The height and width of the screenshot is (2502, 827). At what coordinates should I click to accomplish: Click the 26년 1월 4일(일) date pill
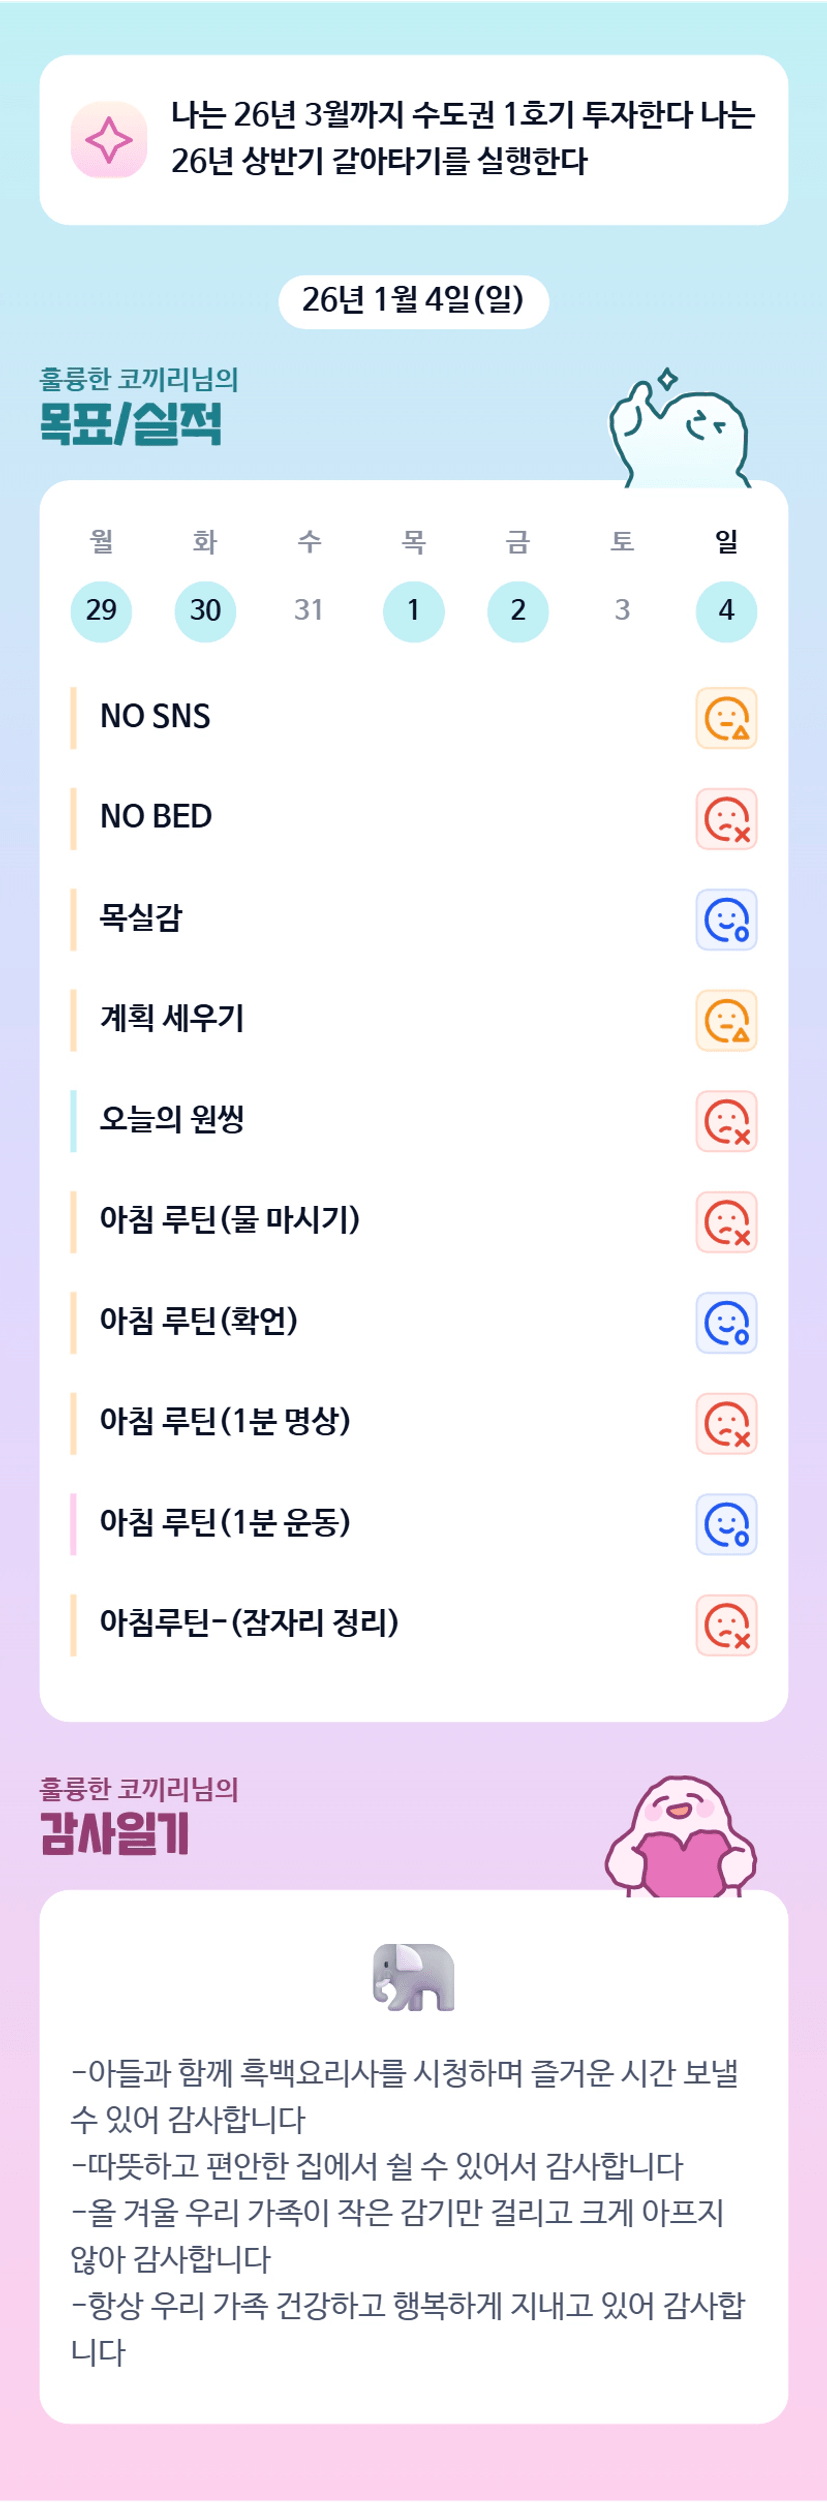(413, 301)
